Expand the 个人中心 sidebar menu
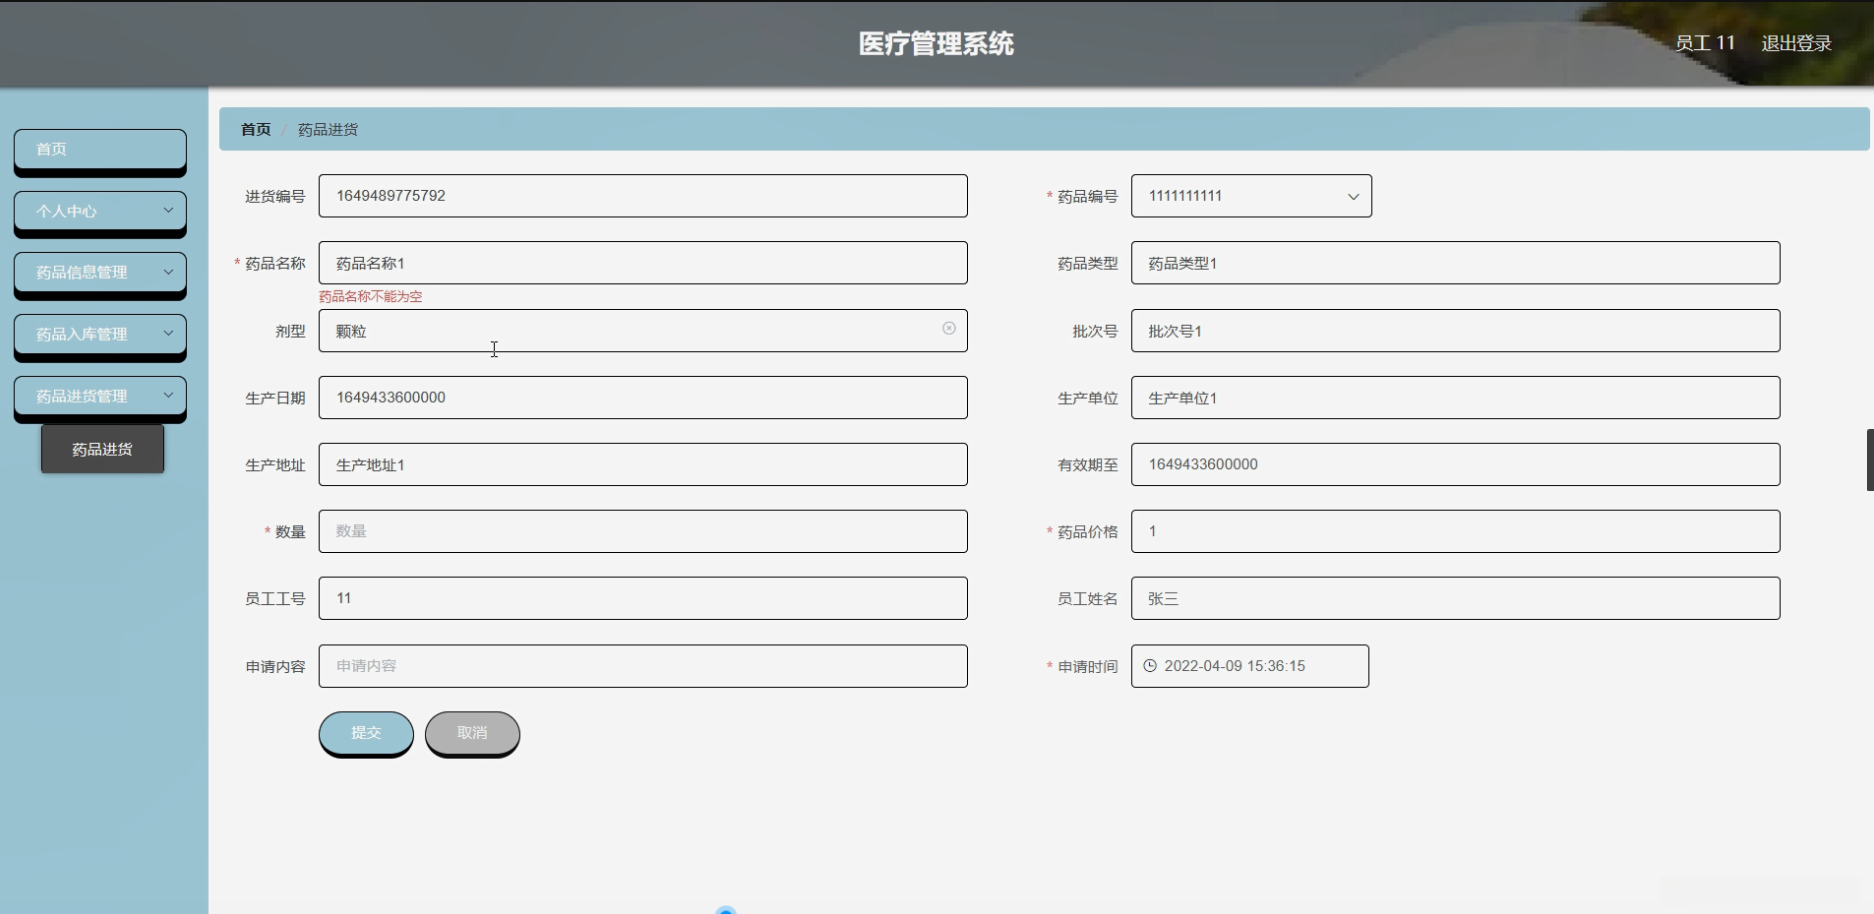The height and width of the screenshot is (914, 1874). coord(100,211)
